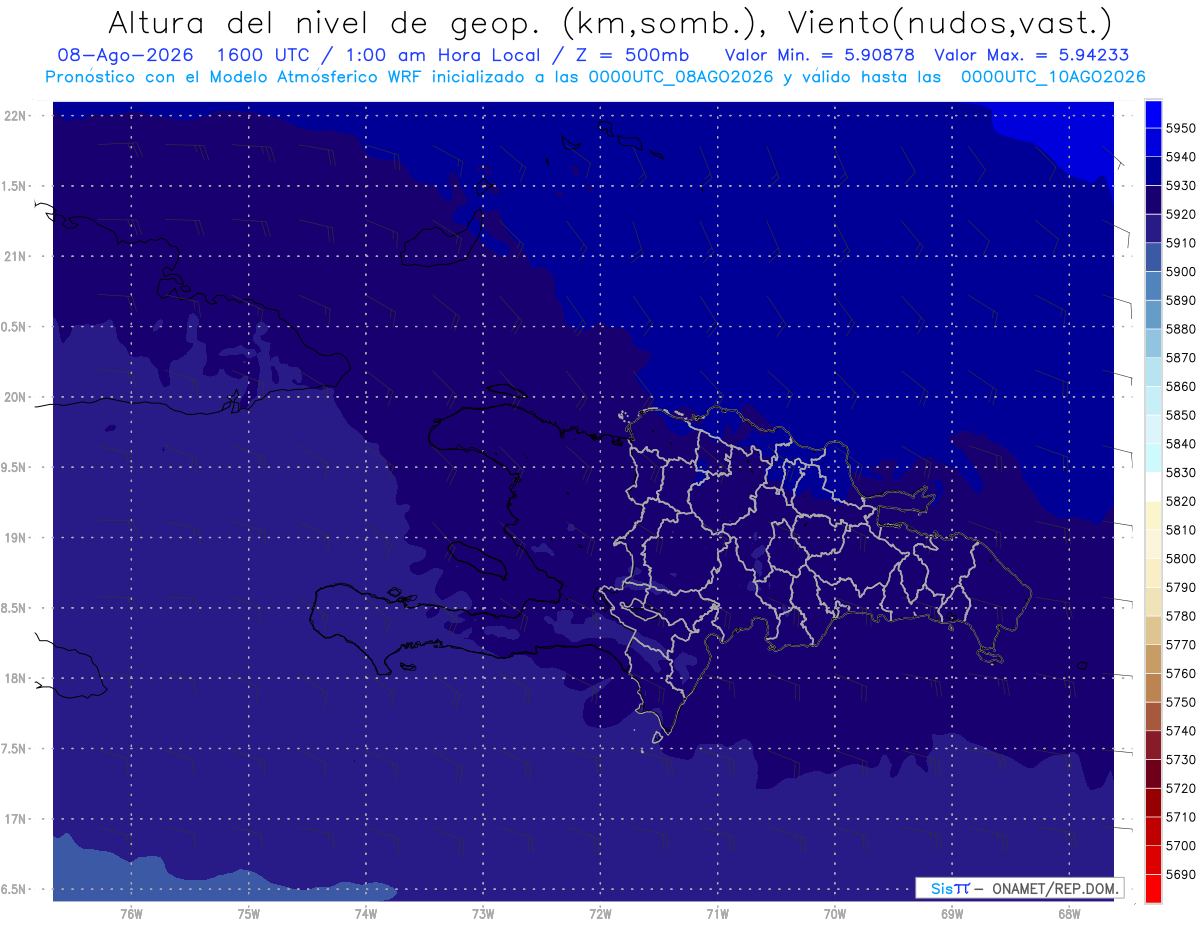Click the '5930' colorbar value
Viewport: 1200px width, 927px height.
(x=1181, y=185)
